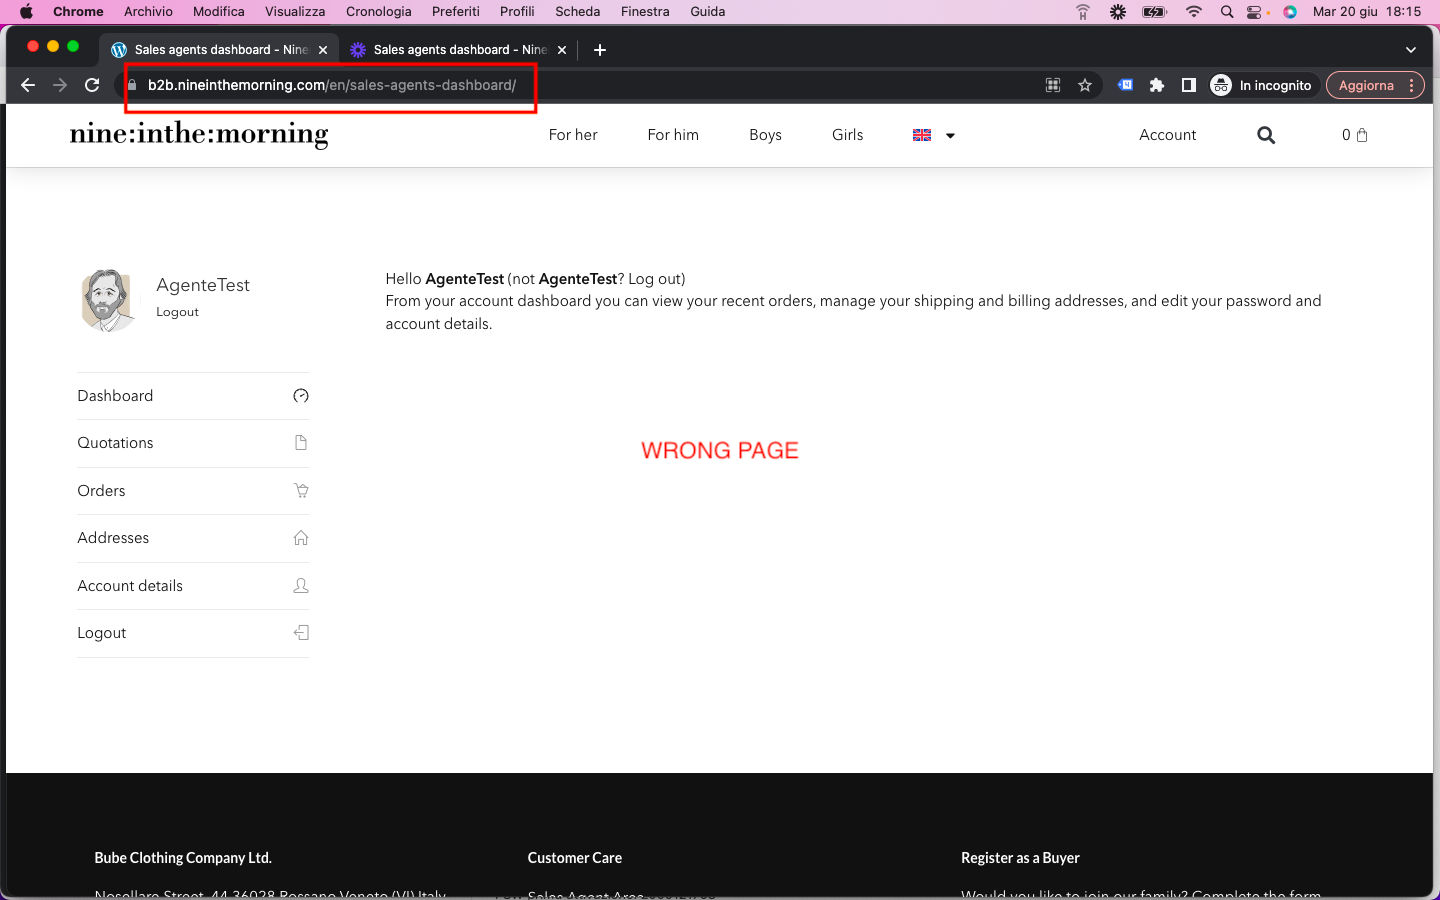Open Account details in sidebar
This screenshot has width=1440, height=900.
[193, 586]
